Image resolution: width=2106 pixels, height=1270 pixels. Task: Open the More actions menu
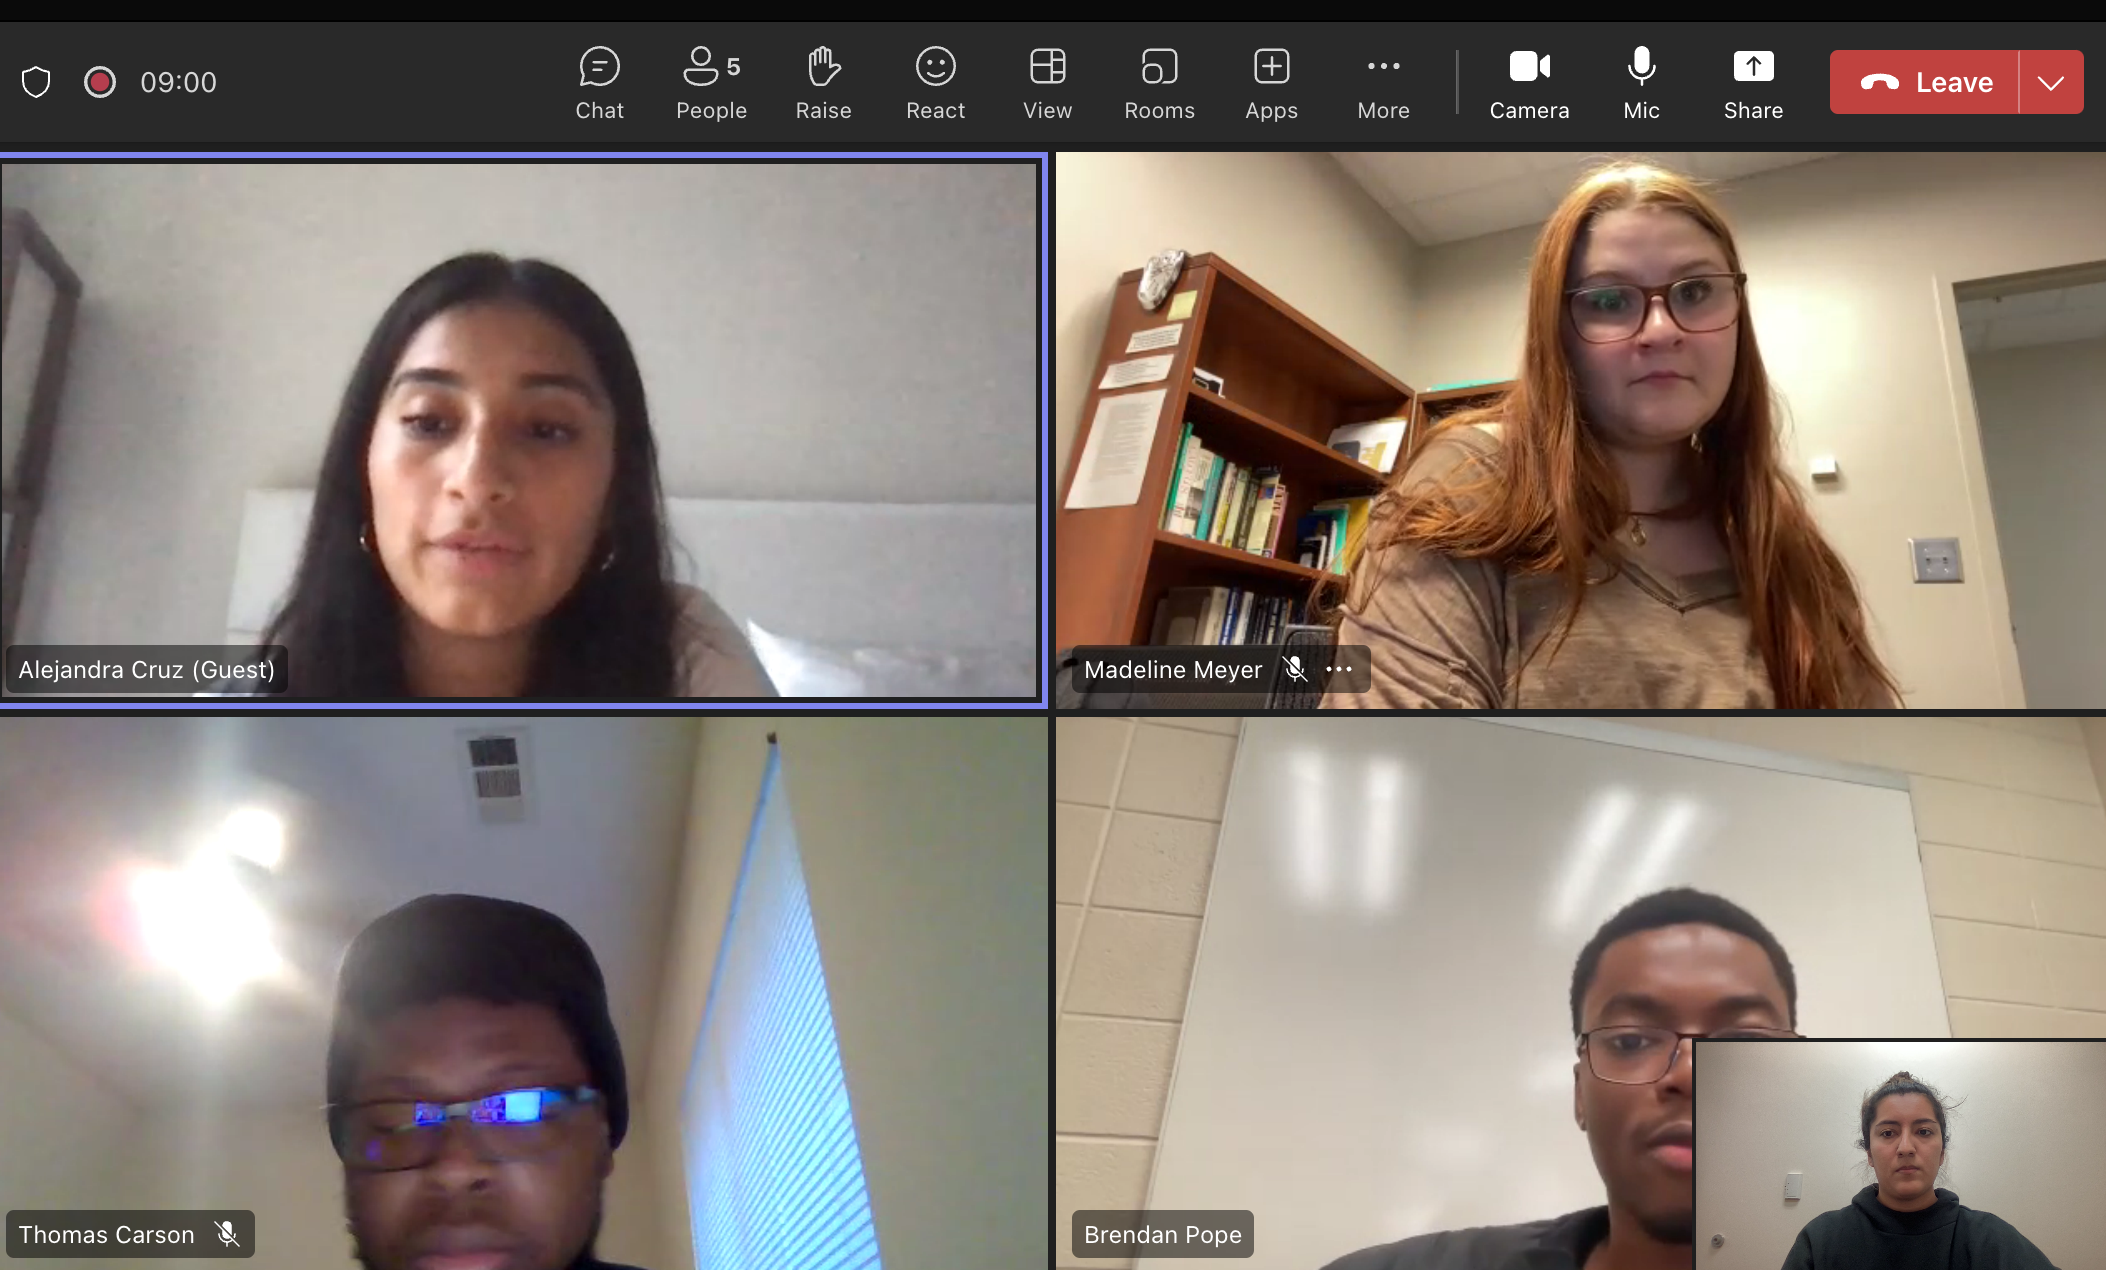click(x=1383, y=83)
